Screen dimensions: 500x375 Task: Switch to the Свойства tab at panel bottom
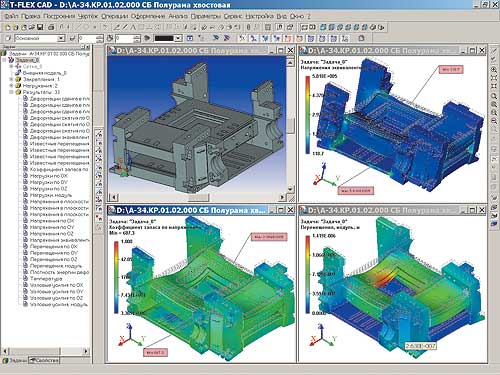click(44, 360)
